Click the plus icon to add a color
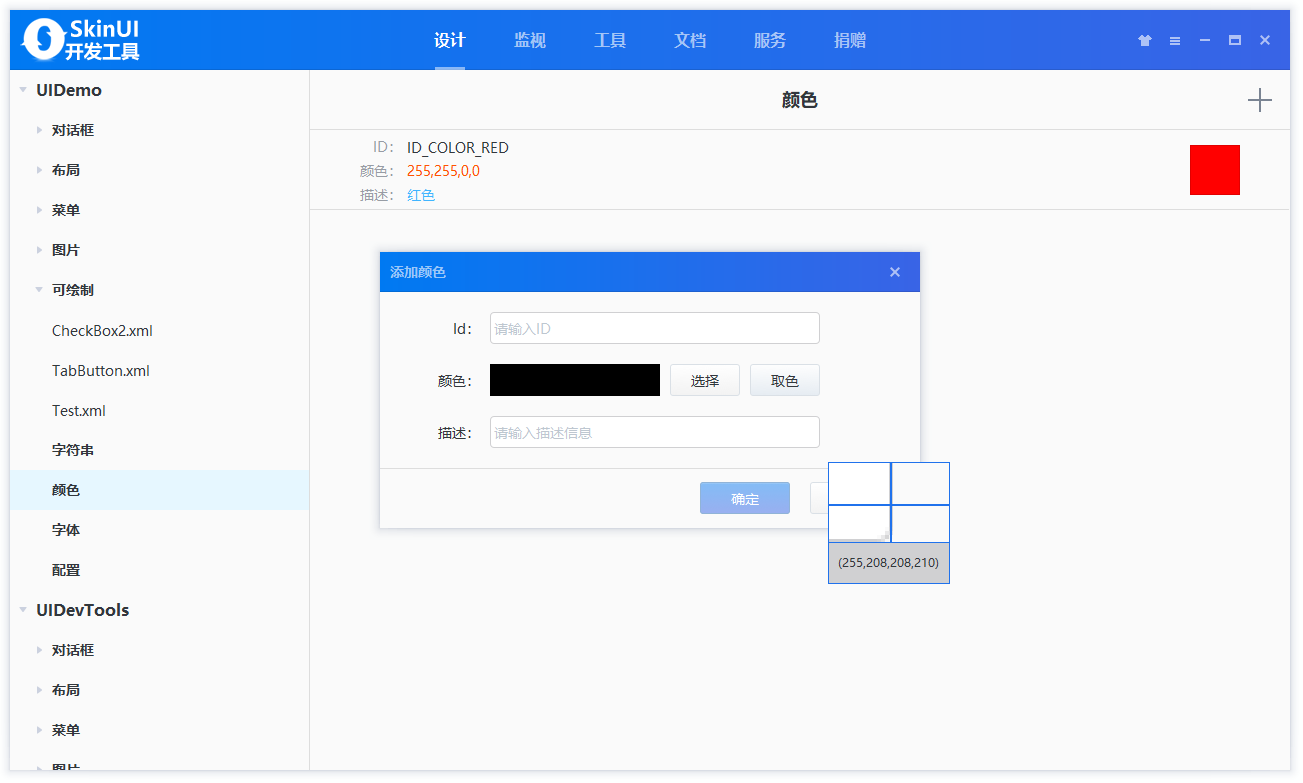 tap(1260, 100)
